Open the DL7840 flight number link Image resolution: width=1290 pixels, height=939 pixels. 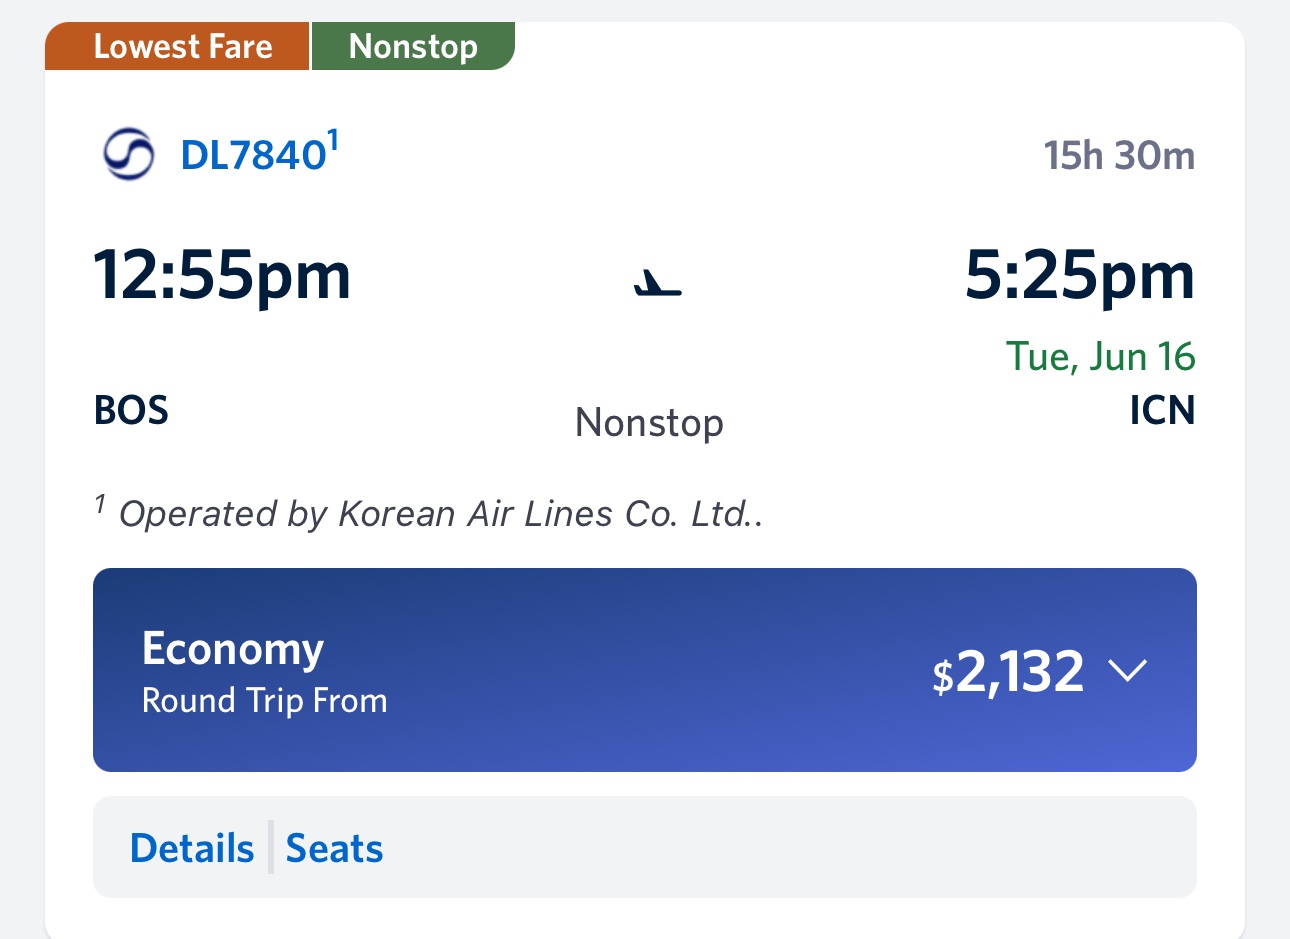tap(253, 155)
